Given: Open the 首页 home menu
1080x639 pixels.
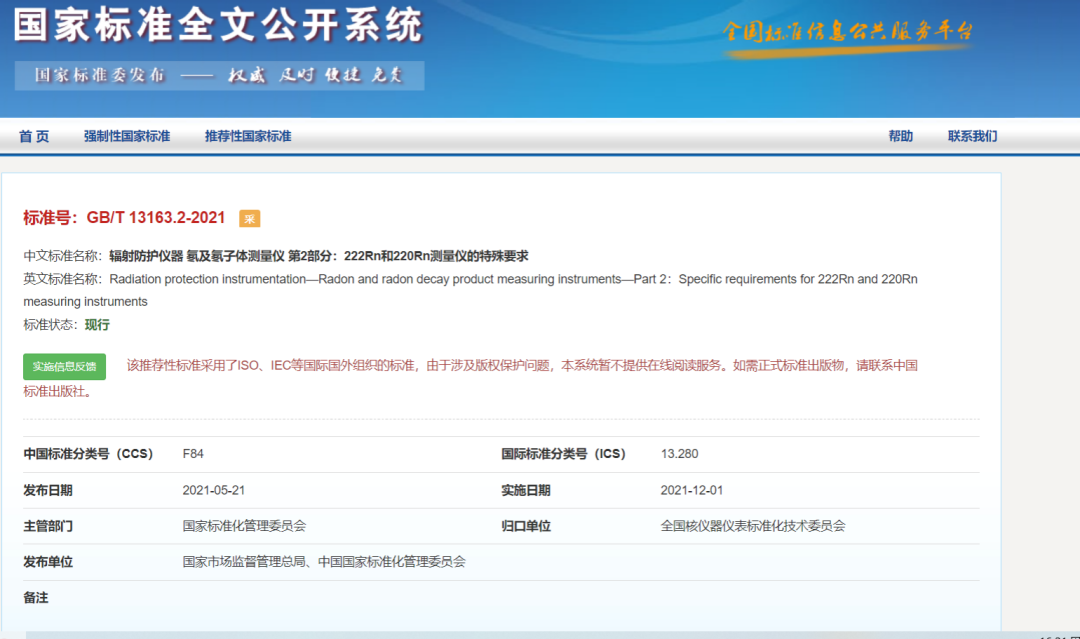Looking at the screenshot, I should [x=33, y=136].
